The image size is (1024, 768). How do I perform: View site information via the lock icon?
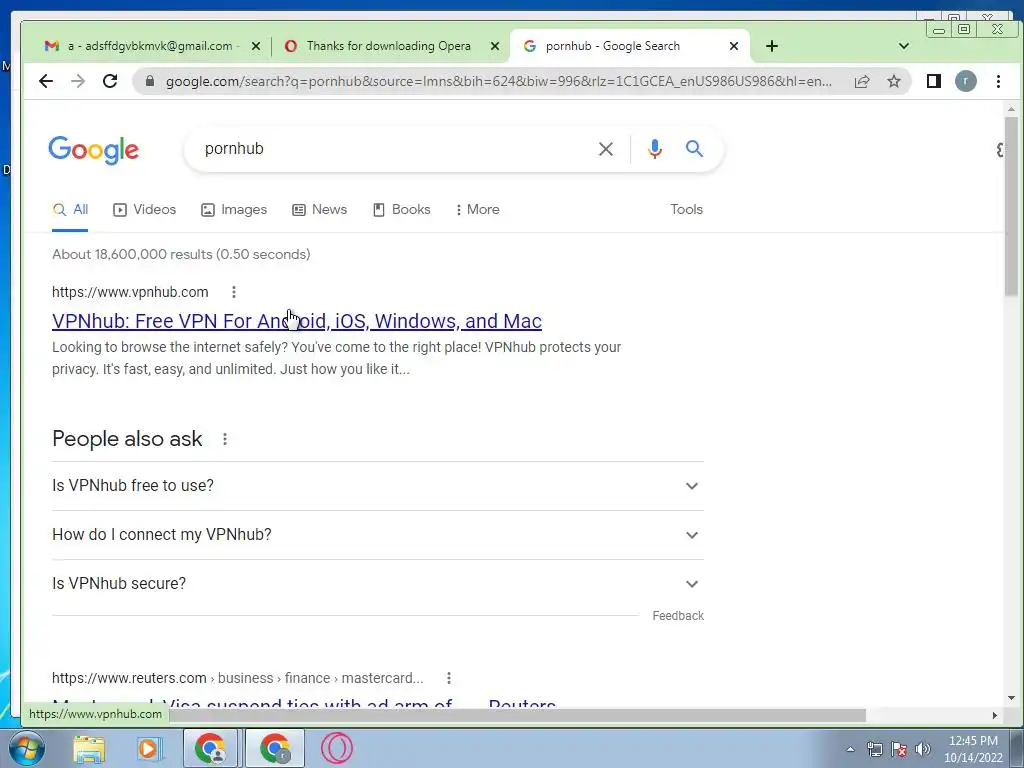[x=150, y=81]
